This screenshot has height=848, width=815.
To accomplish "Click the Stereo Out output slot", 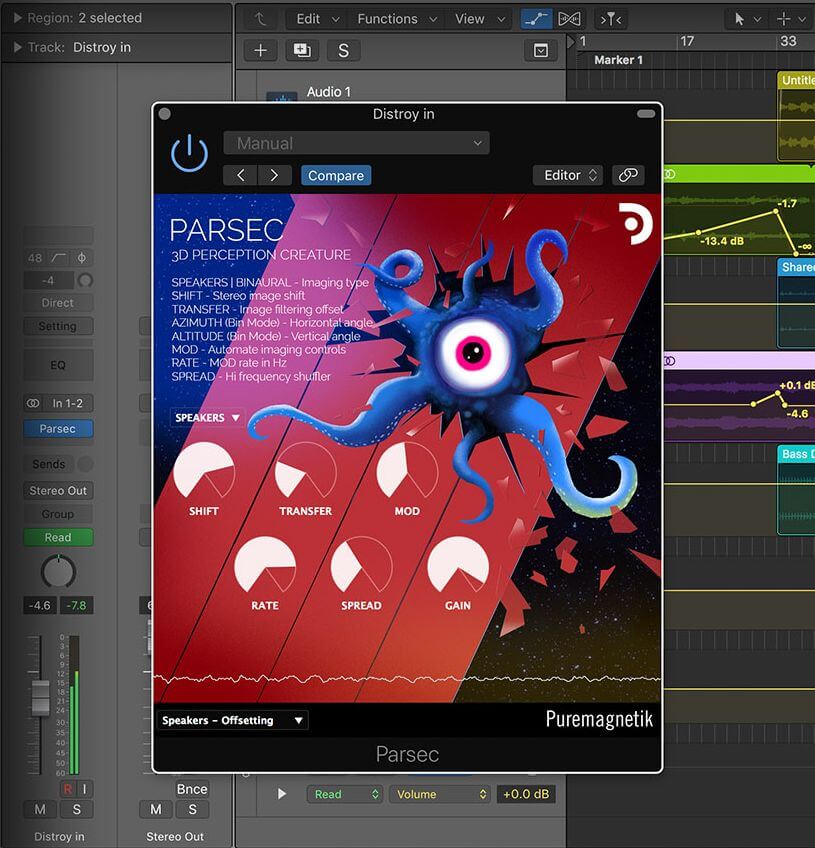I will pos(58,491).
